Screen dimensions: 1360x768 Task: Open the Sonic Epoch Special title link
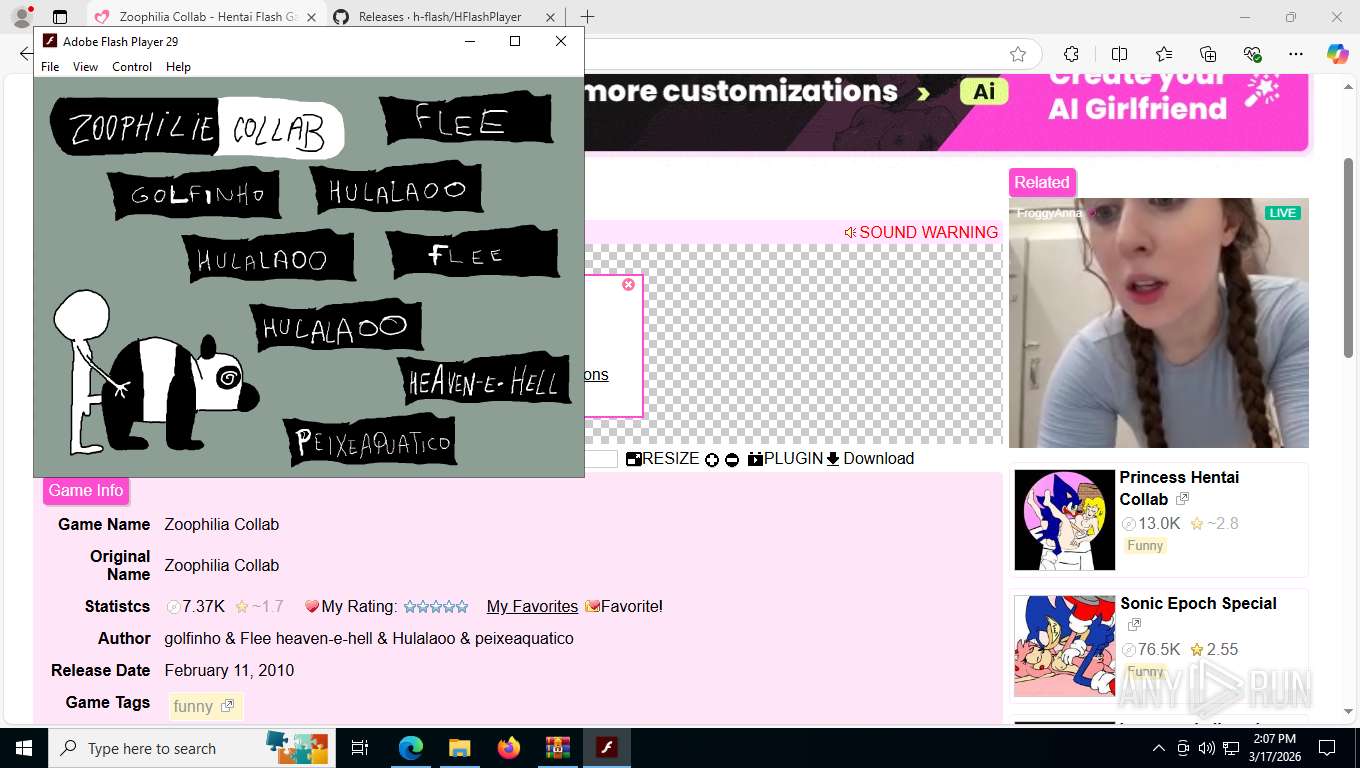click(x=1198, y=604)
